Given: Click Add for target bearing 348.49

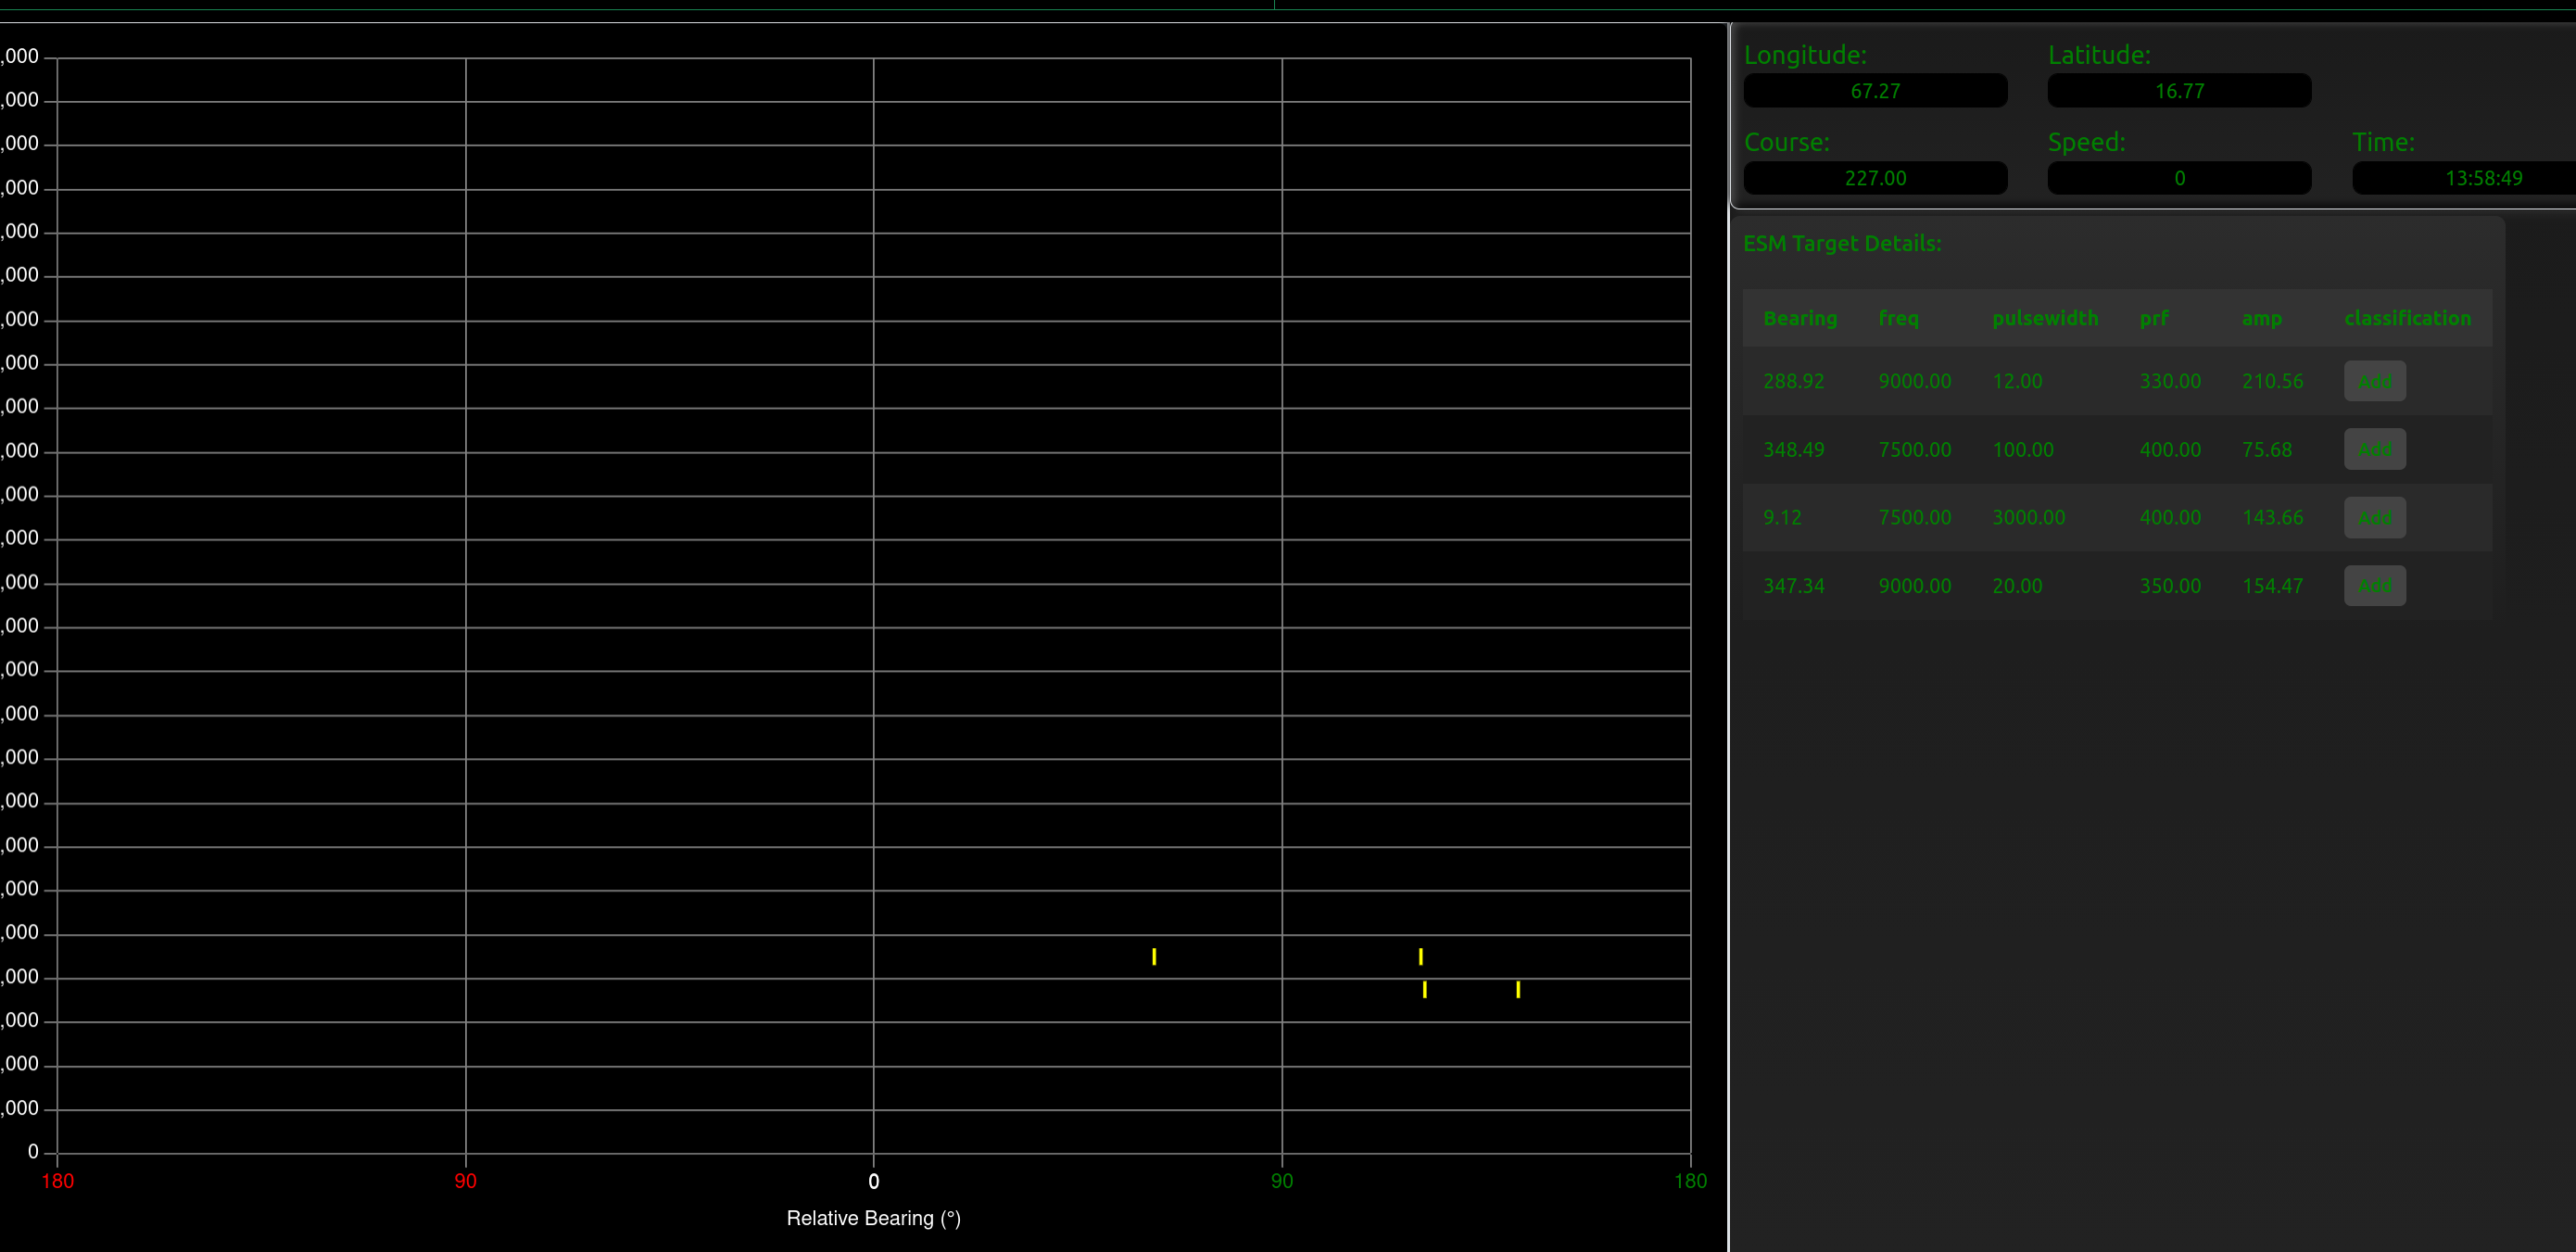Looking at the screenshot, I should point(2375,449).
